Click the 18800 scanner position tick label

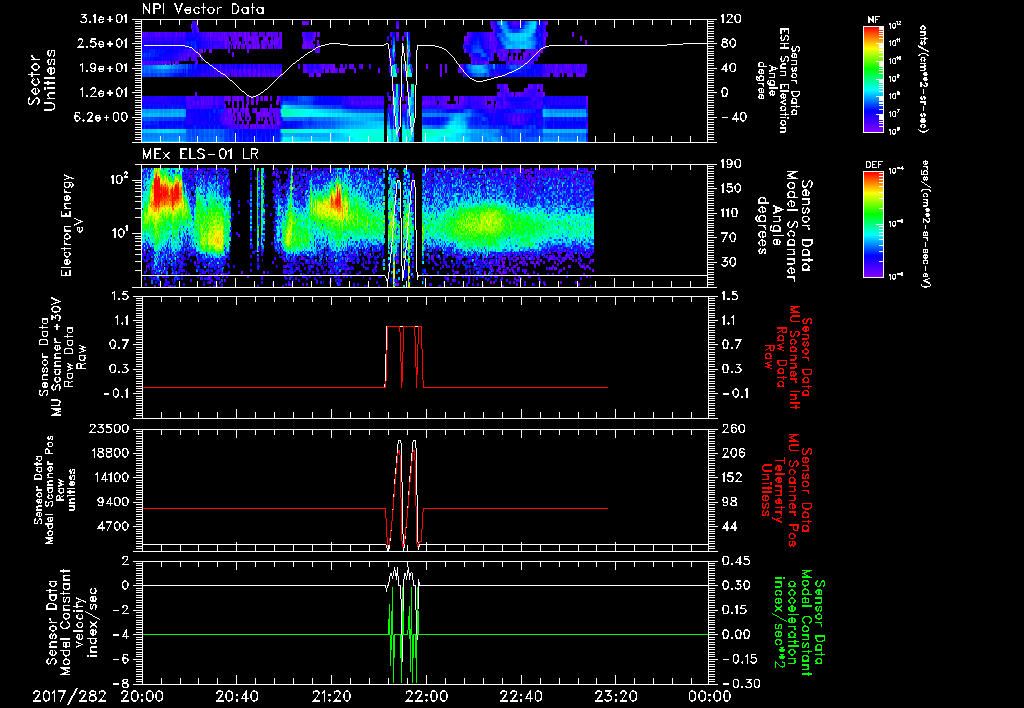pyautogui.click(x=110, y=453)
